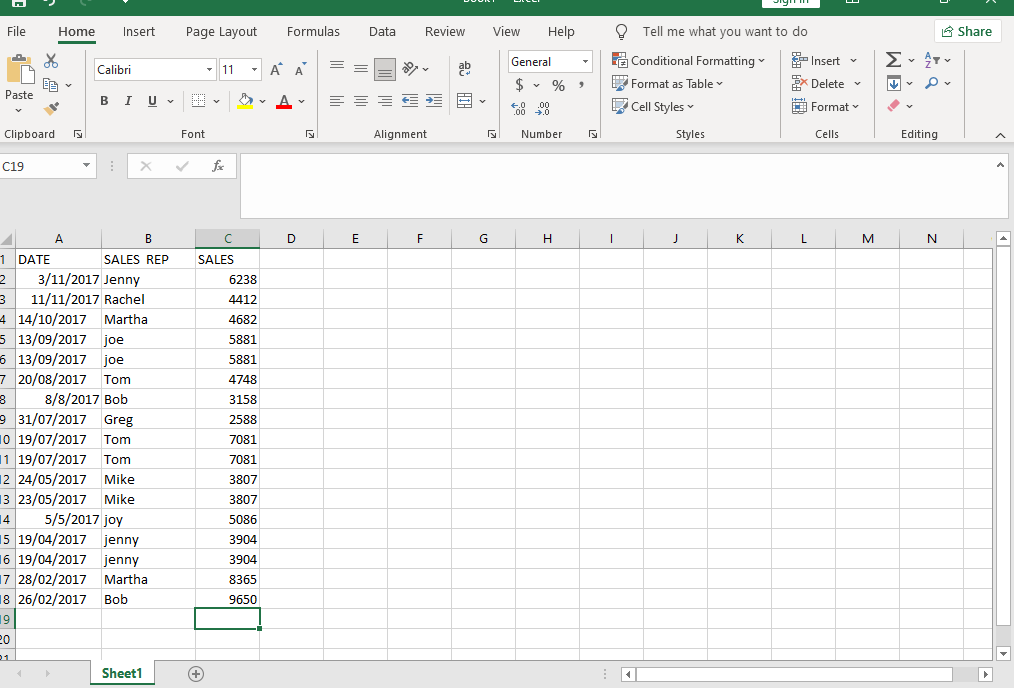The width and height of the screenshot is (1014, 688).
Task: Click the Percent Style icon
Action: tap(558, 86)
